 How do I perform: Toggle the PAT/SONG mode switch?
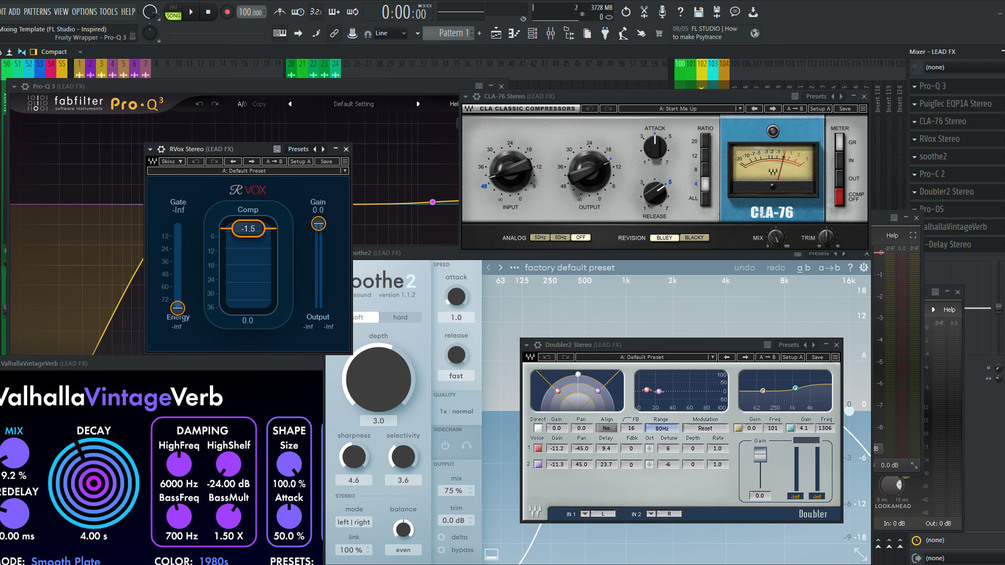(x=173, y=12)
